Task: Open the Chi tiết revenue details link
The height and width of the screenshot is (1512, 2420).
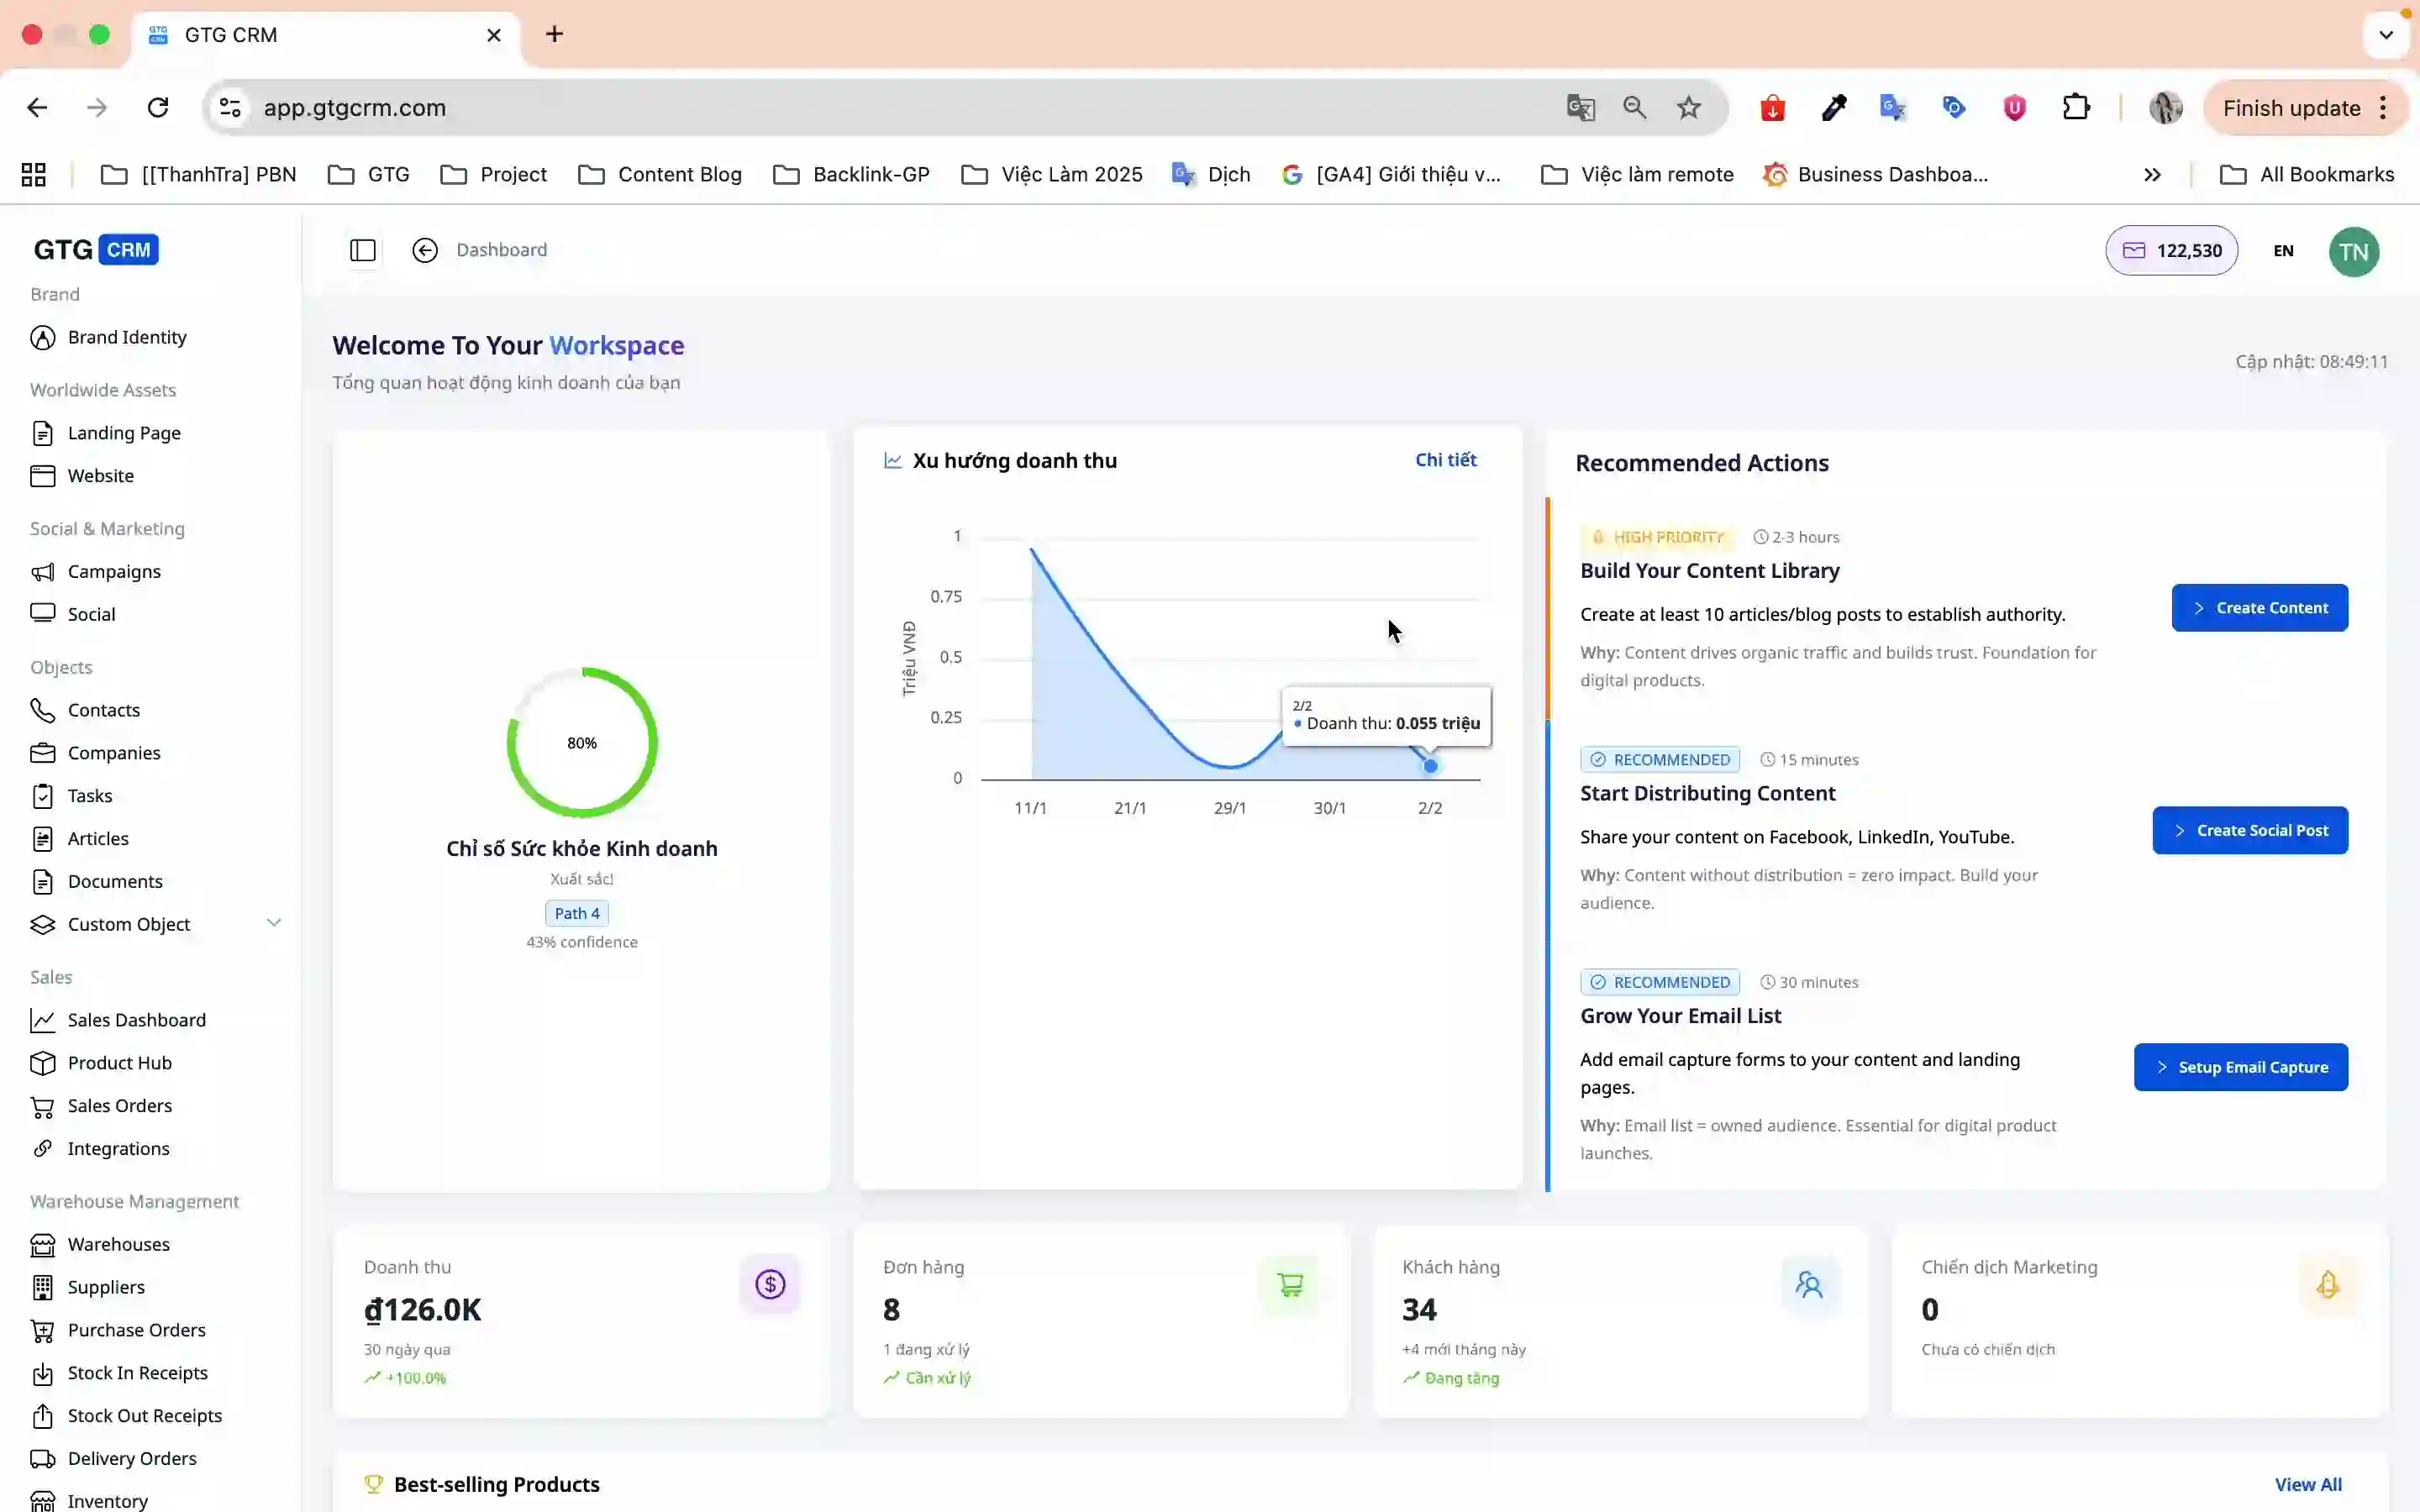Action: pos(1445,460)
